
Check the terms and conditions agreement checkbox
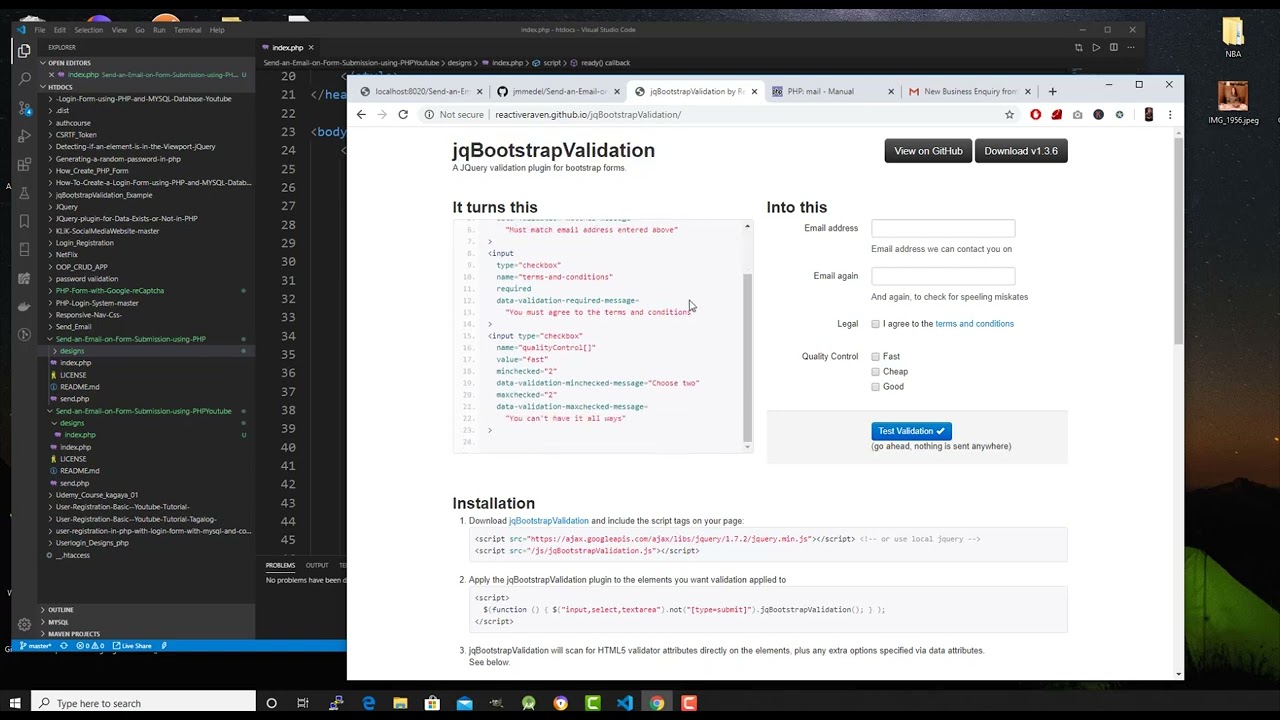[x=875, y=324]
